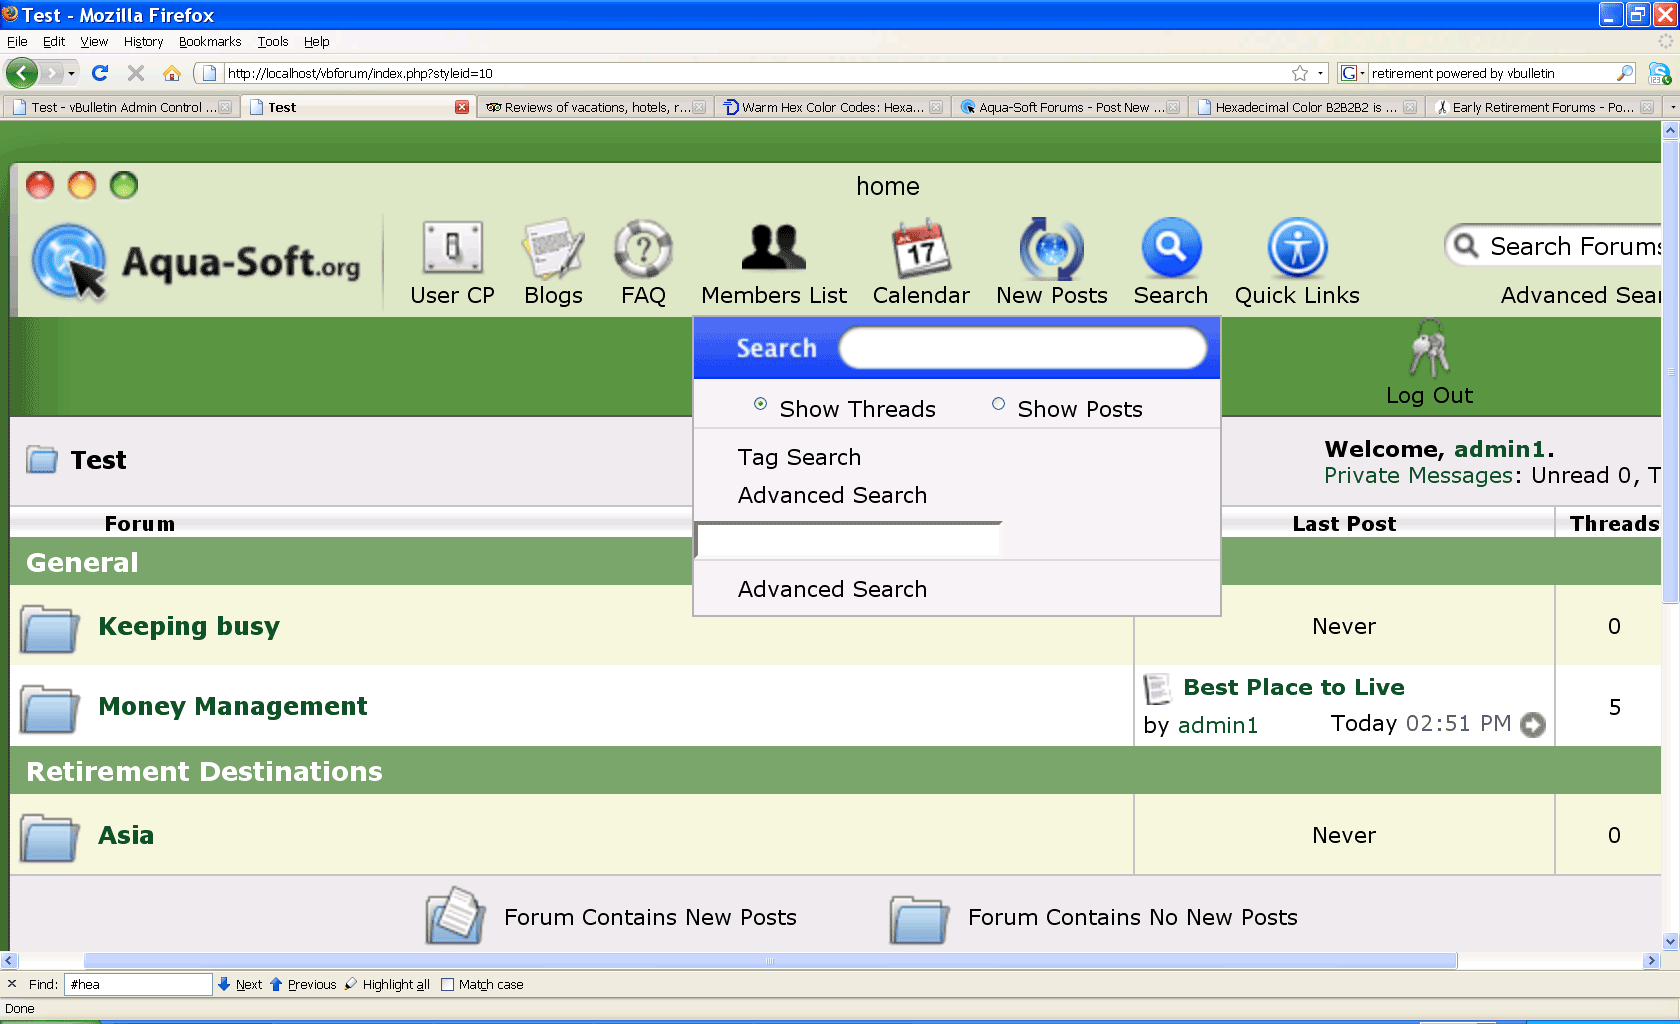Viewport: 1680px width, 1024px height.
Task: Select the Show Threads radio button
Action: pyautogui.click(x=760, y=404)
